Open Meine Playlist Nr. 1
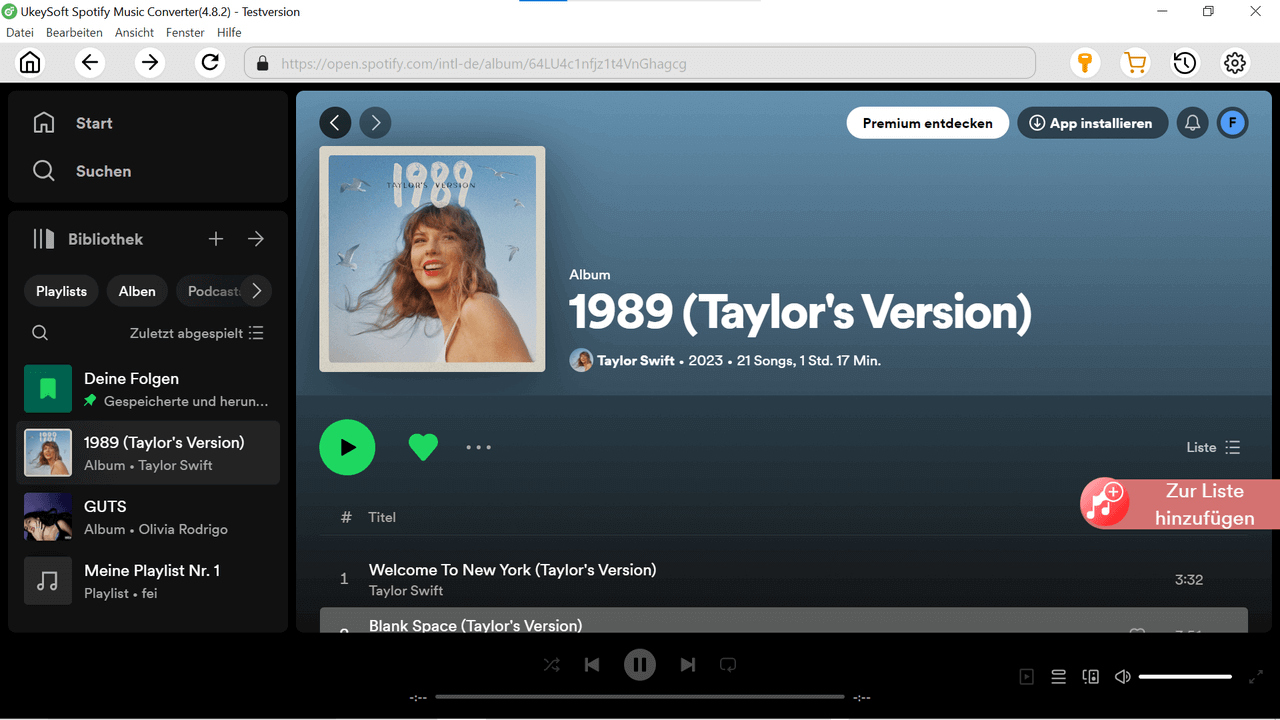Image resolution: width=1280 pixels, height=720 pixels. coord(148,581)
